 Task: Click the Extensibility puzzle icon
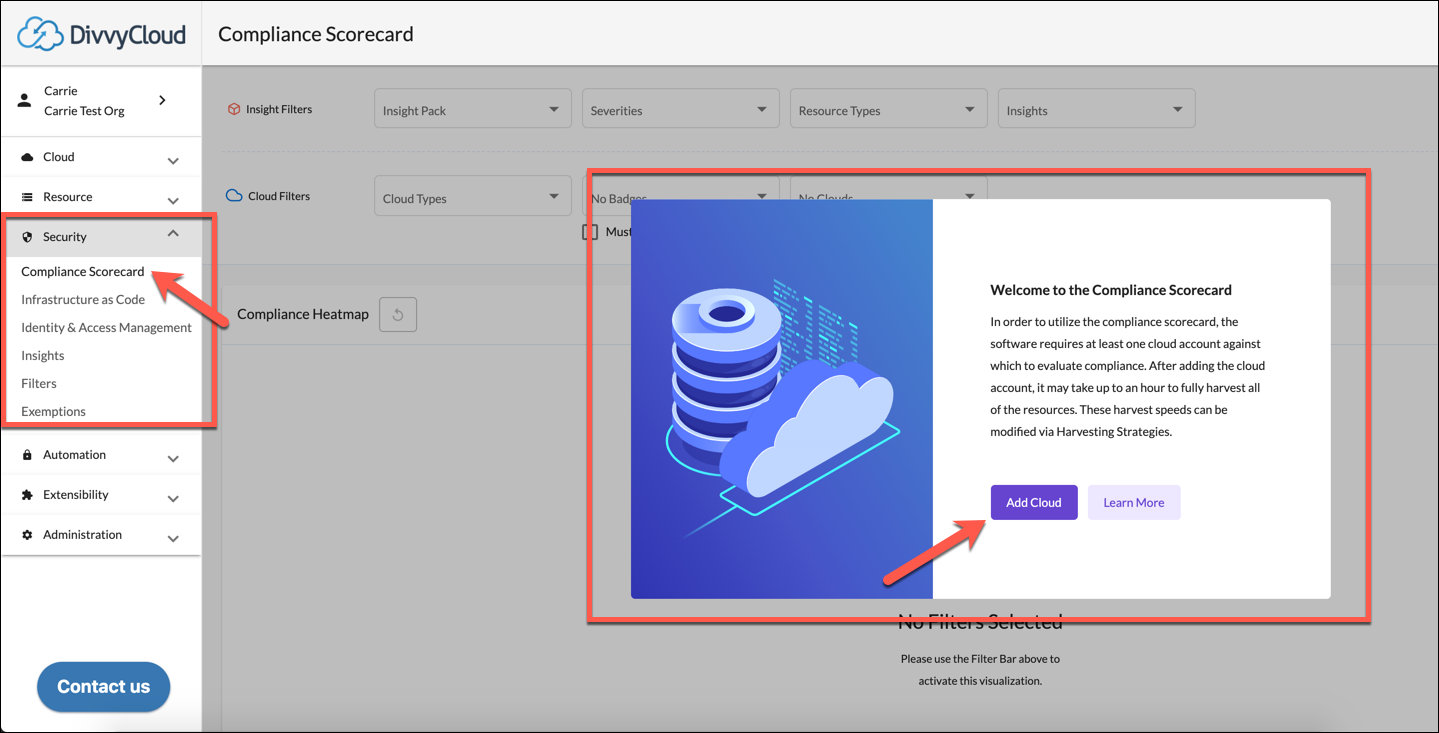27,495
